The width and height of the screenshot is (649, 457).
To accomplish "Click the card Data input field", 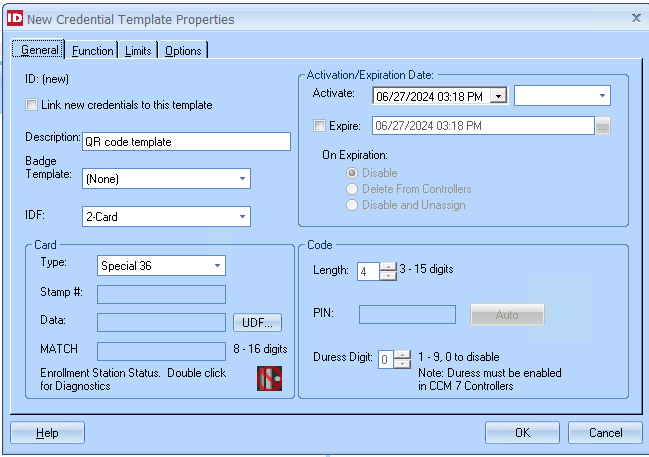I will click(161, 322).
